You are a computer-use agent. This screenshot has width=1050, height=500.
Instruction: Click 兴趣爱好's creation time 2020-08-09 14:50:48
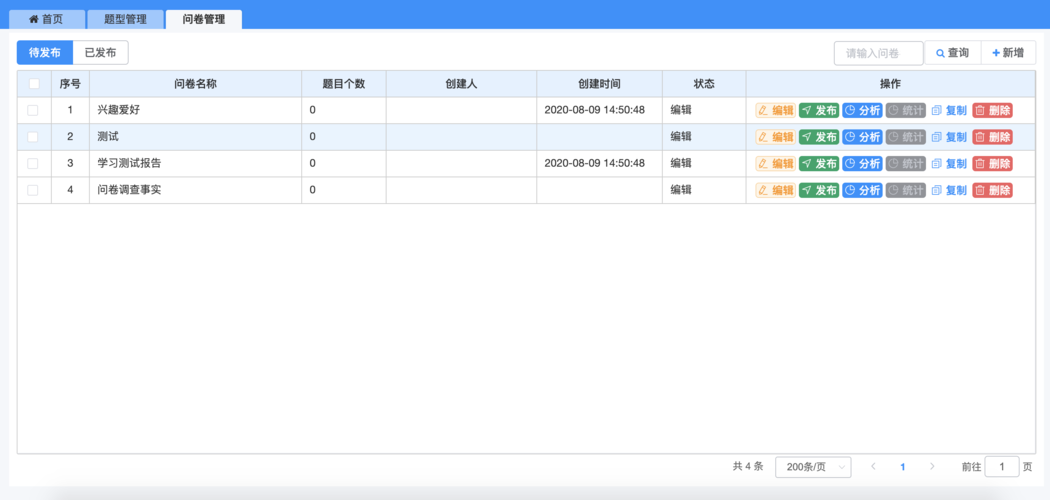pos(595,110)
